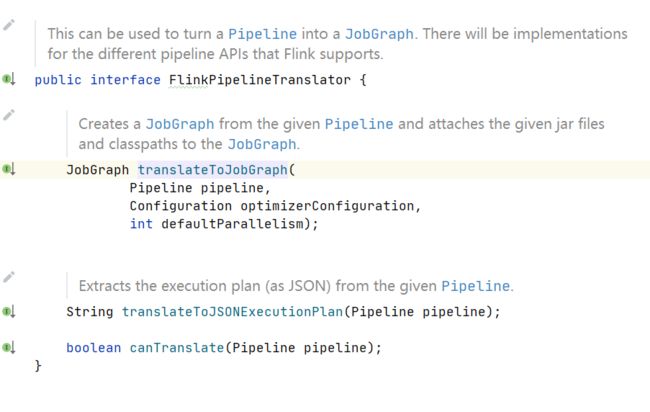Open the JobGraph link after 'classpaths to the'
Image resolution: width=650 pixels, height=412 pixels.
tap(262, 144)
